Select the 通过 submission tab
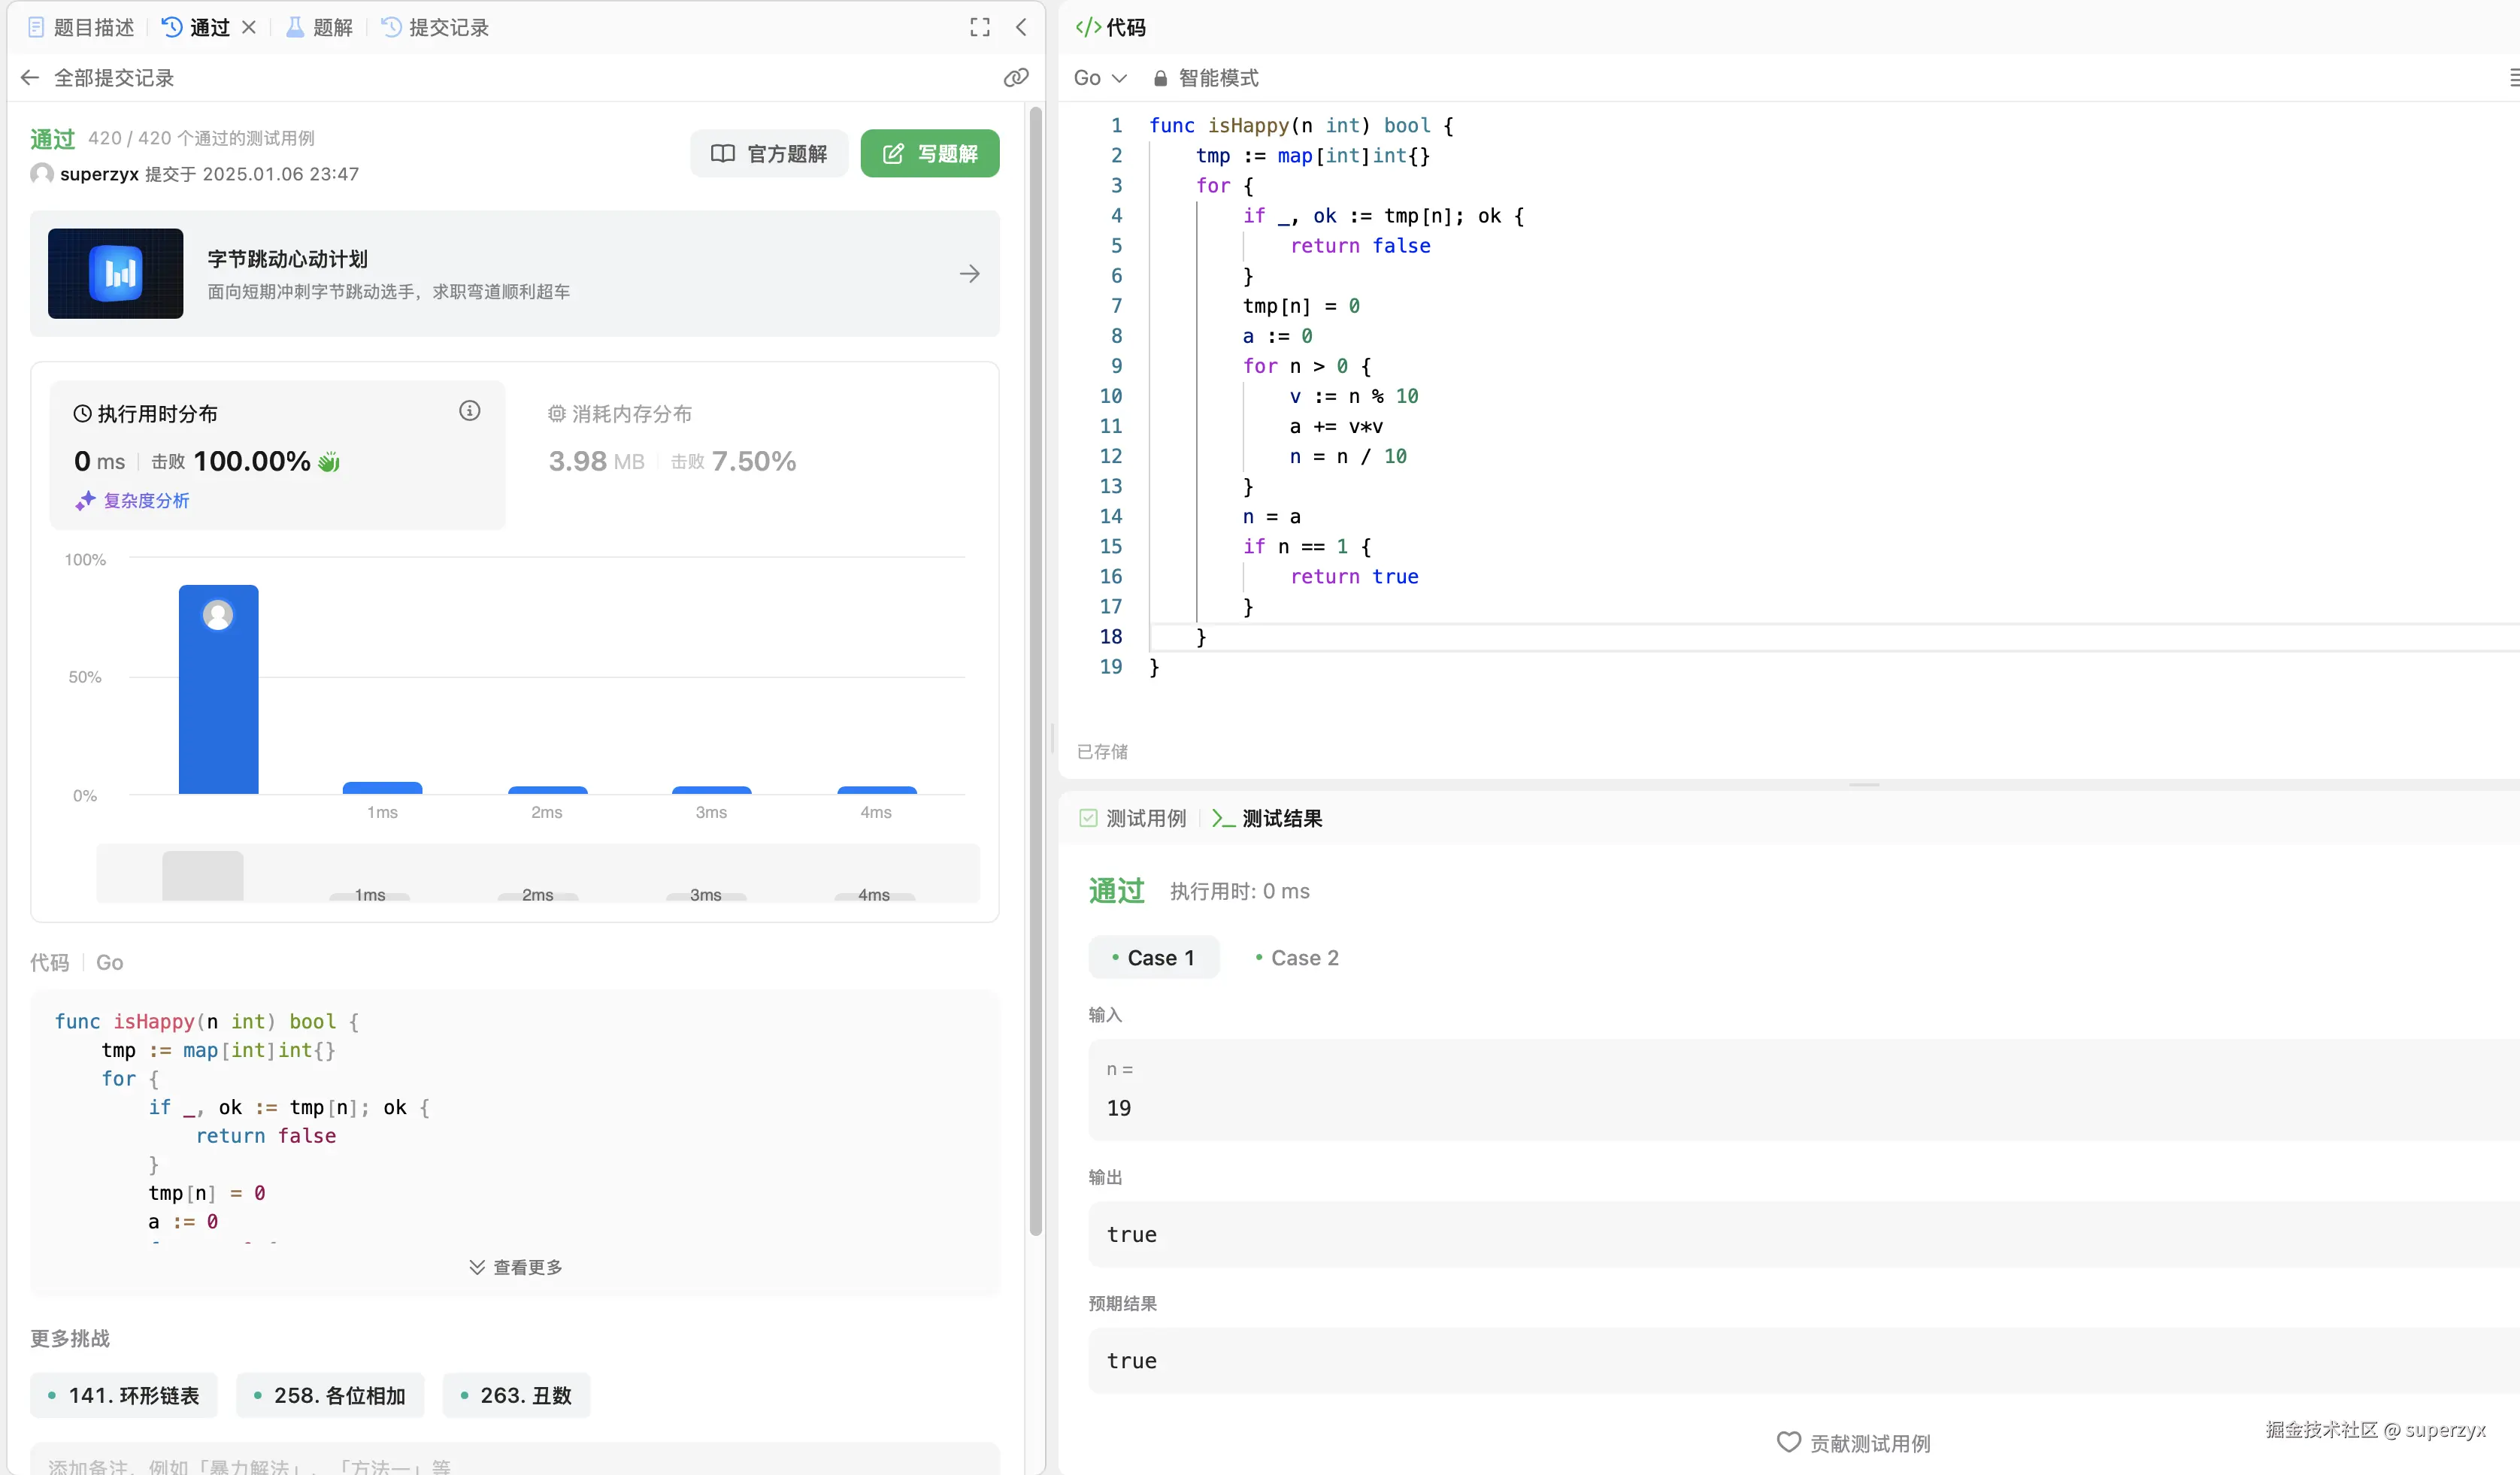 coord(196,27)
